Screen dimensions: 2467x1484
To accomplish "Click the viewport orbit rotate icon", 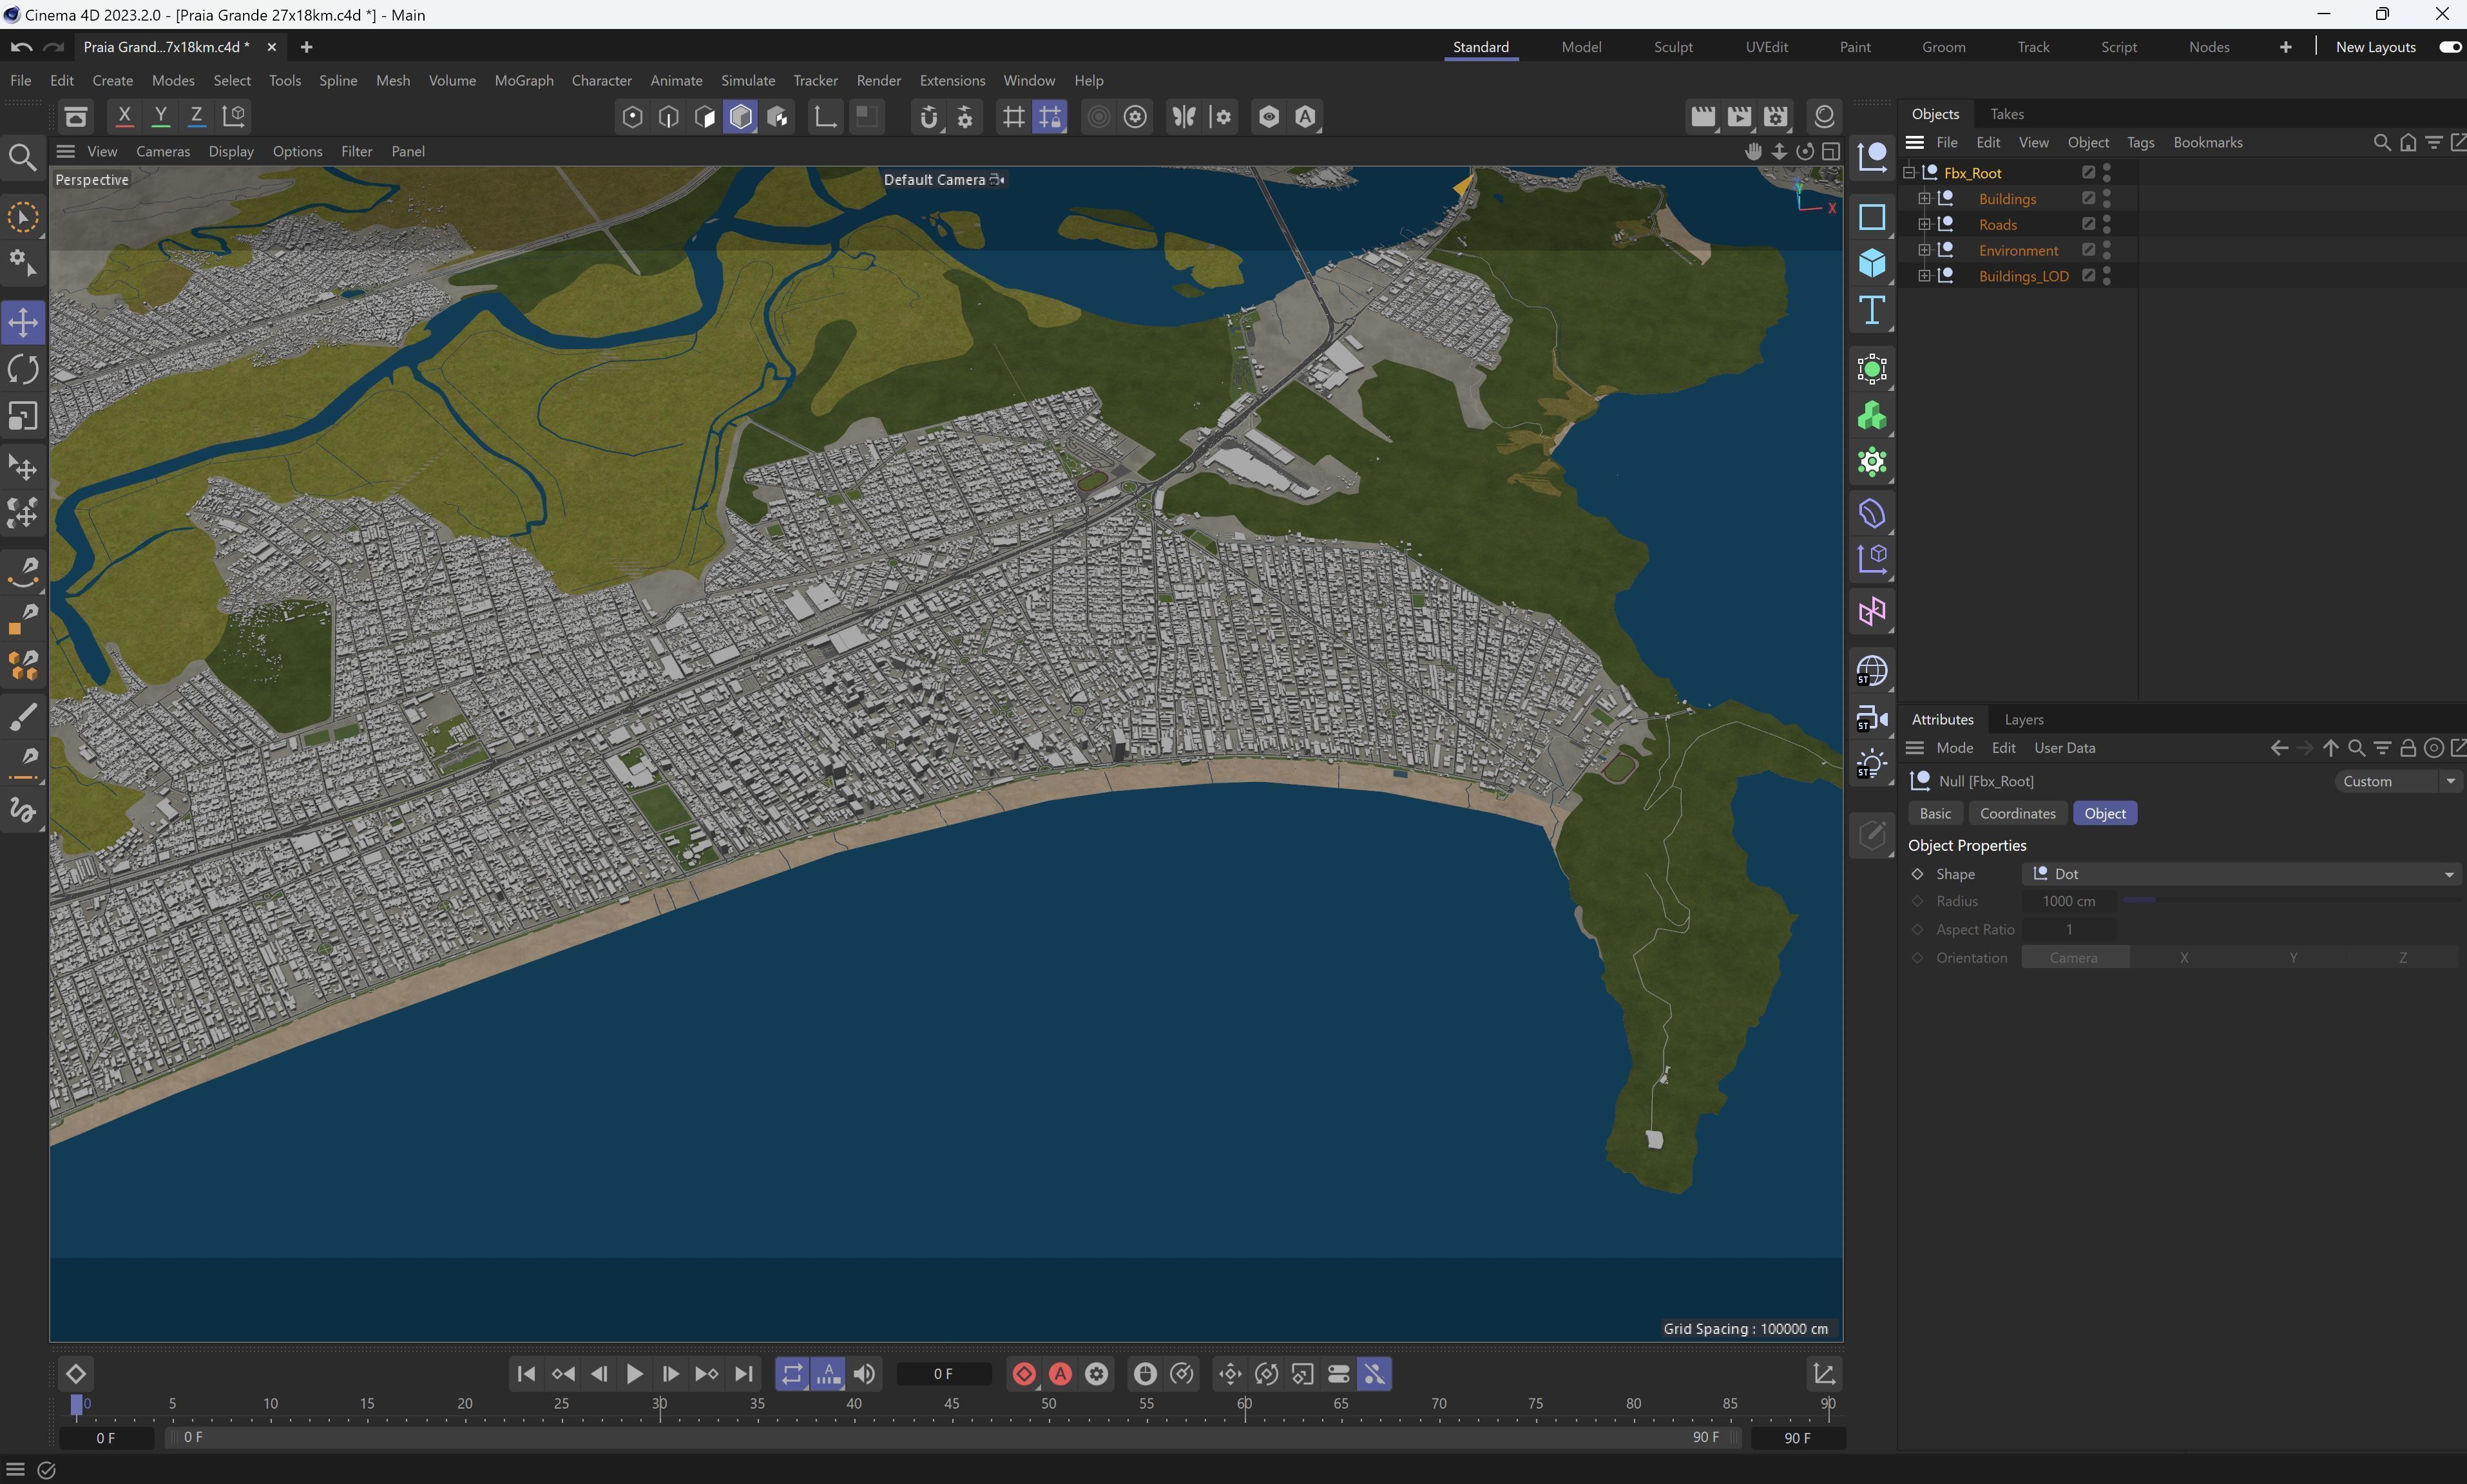I will (1805, 151).
